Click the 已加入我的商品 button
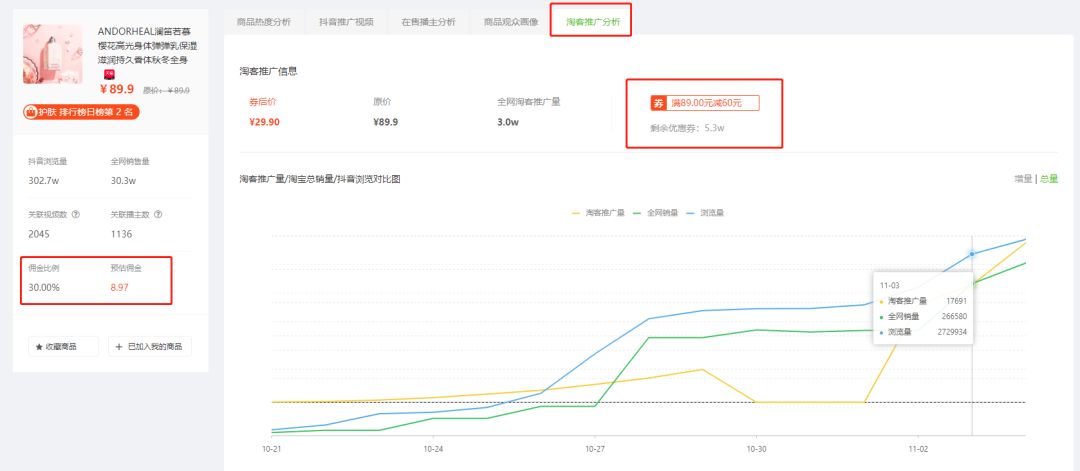Screen dimensions: 1080x471 pos(149,346)
